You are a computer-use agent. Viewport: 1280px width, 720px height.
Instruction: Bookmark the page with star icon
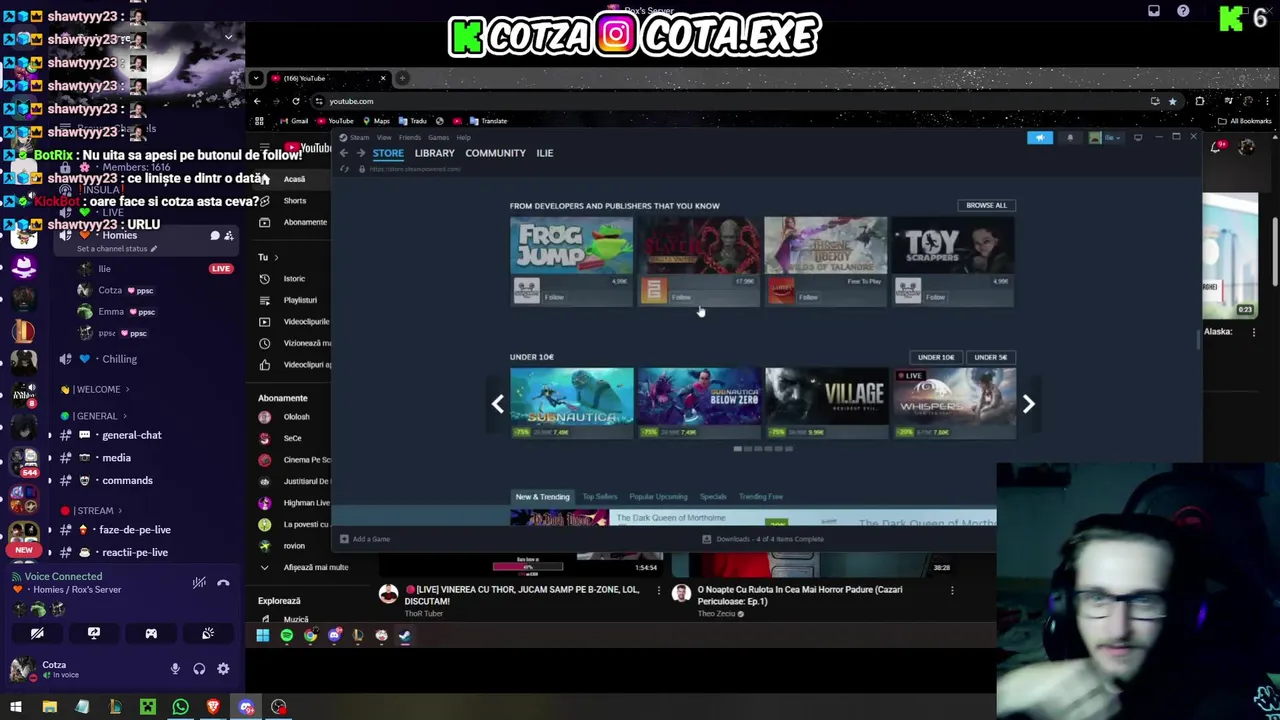click(1172, 101)
